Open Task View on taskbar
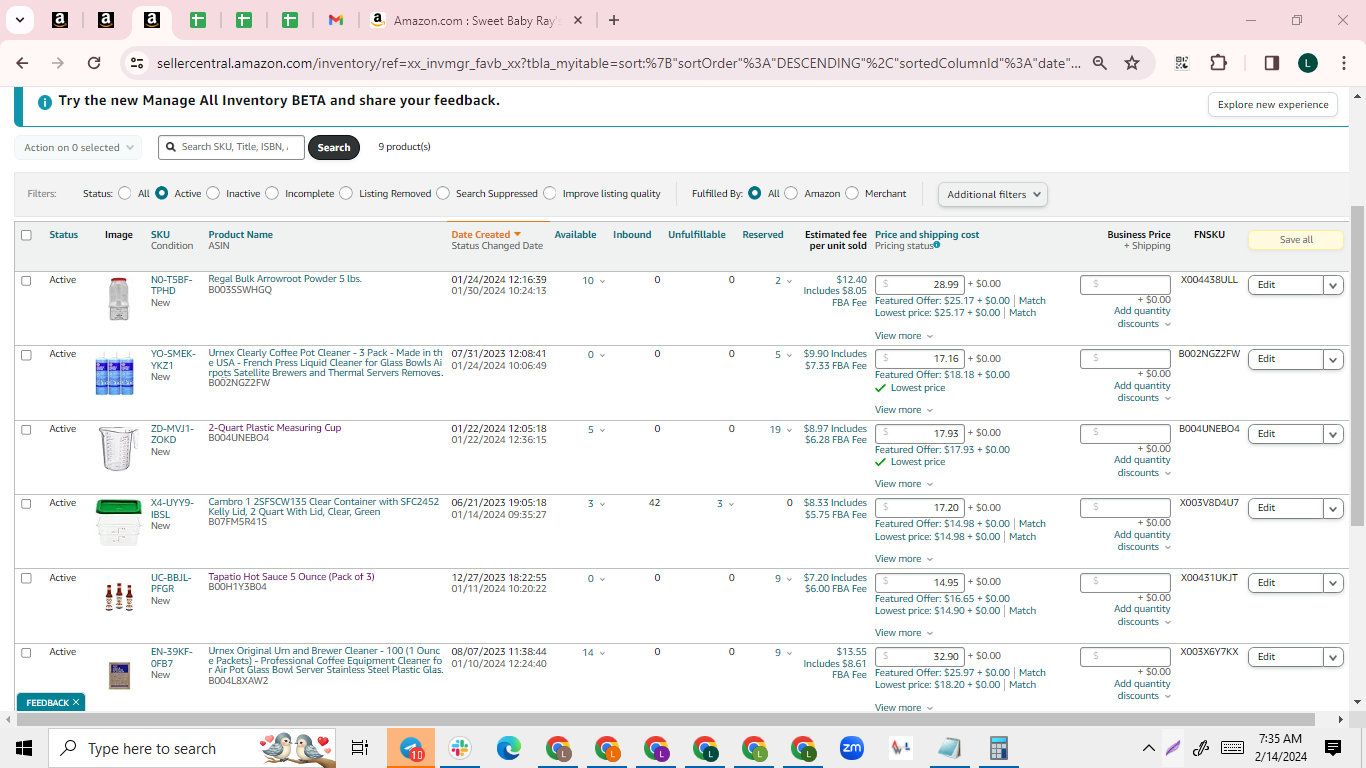Image resolution: width=1366 pixels, height=768 pixels. tap(360, 748)
